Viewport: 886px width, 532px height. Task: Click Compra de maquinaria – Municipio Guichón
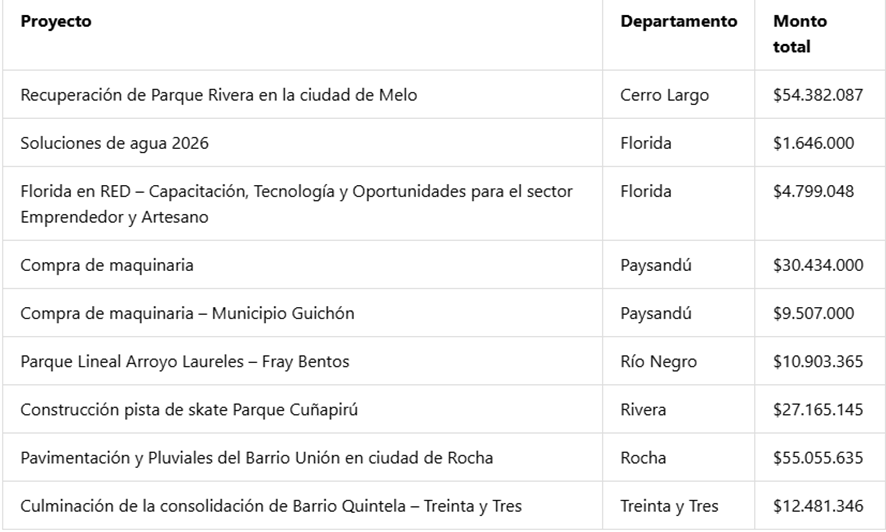pos(187,313)
